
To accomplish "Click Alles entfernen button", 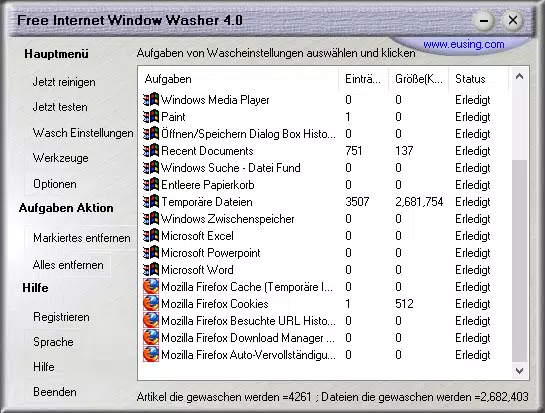I will click(68, 265).
